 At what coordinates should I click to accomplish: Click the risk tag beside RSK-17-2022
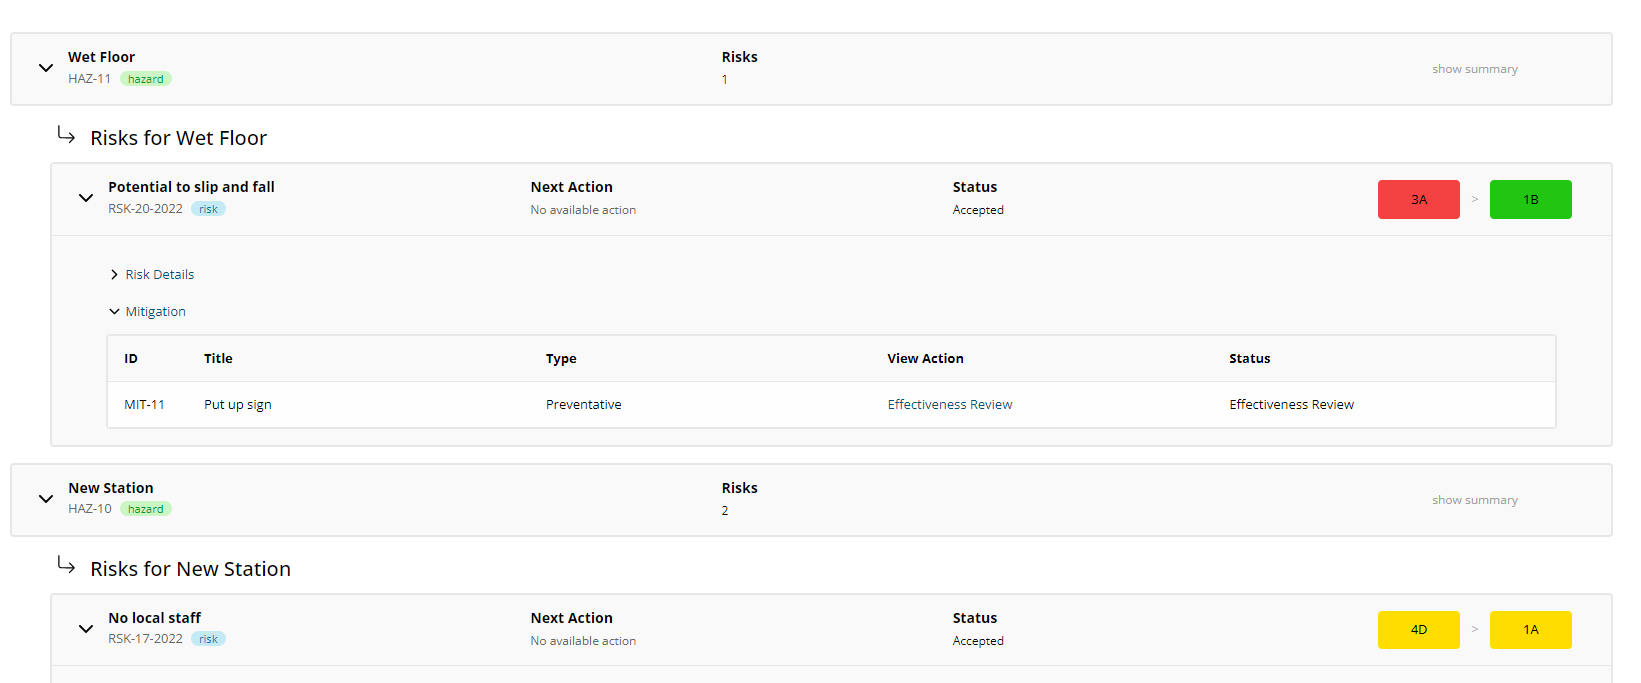(208, 639)
